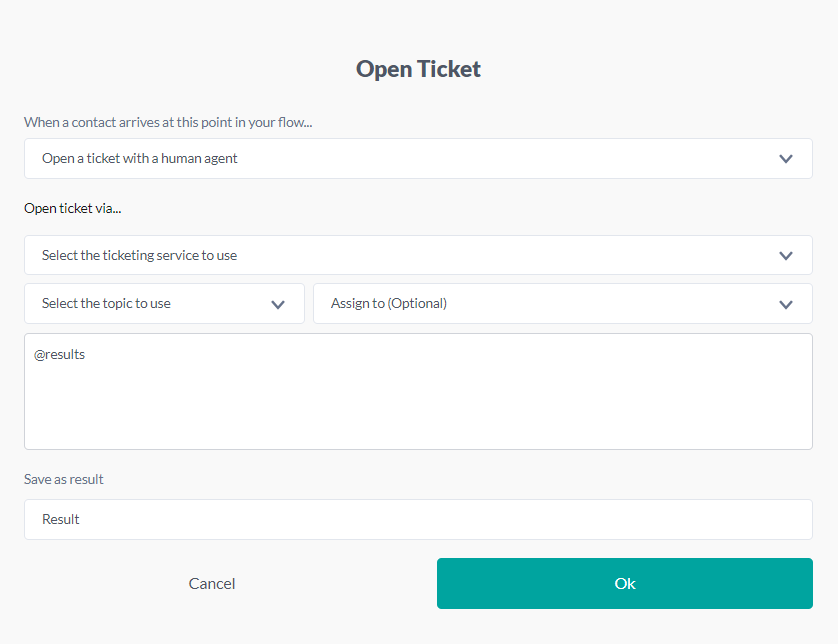The image size is (838, 644).
Task: Click the empty bottom area of the ticket body box
Action: click(418, 430)
